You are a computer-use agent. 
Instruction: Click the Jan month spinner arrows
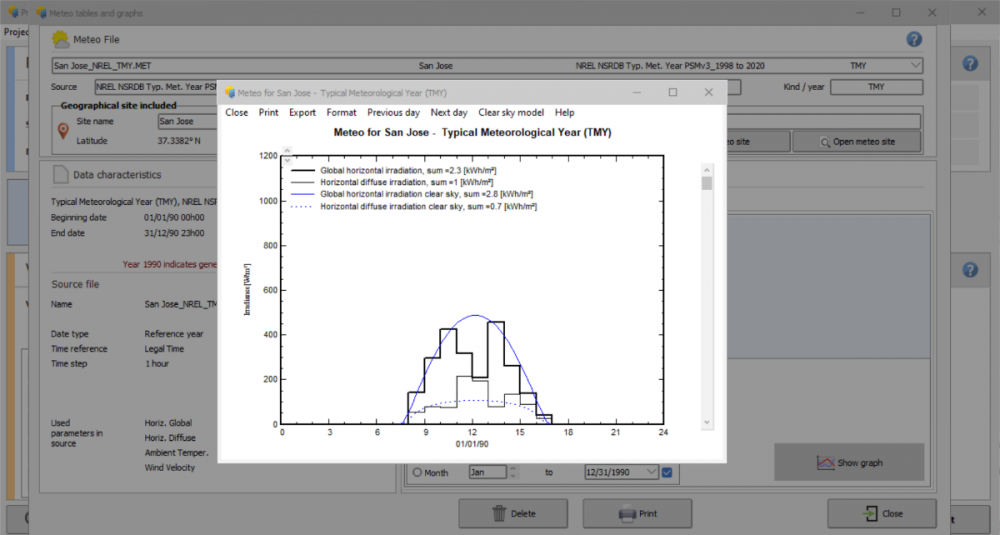point(514,472)
